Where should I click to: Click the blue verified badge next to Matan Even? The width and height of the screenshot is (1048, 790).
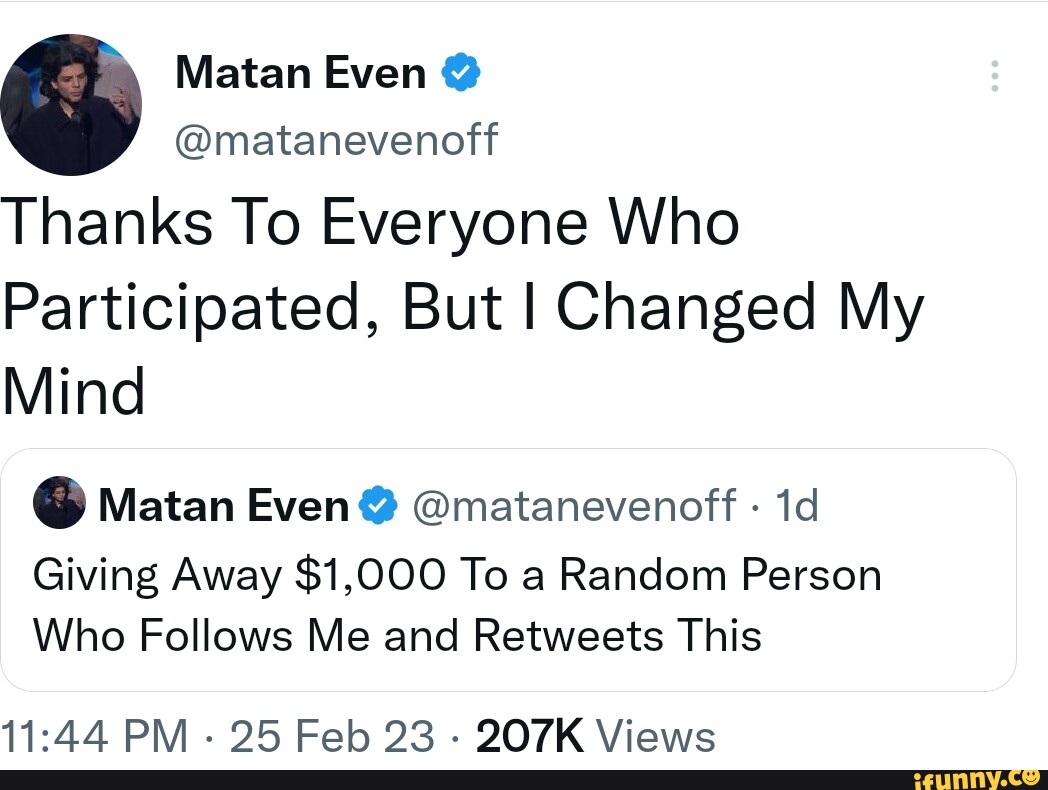pyautogui.click(x=462, y=72)
